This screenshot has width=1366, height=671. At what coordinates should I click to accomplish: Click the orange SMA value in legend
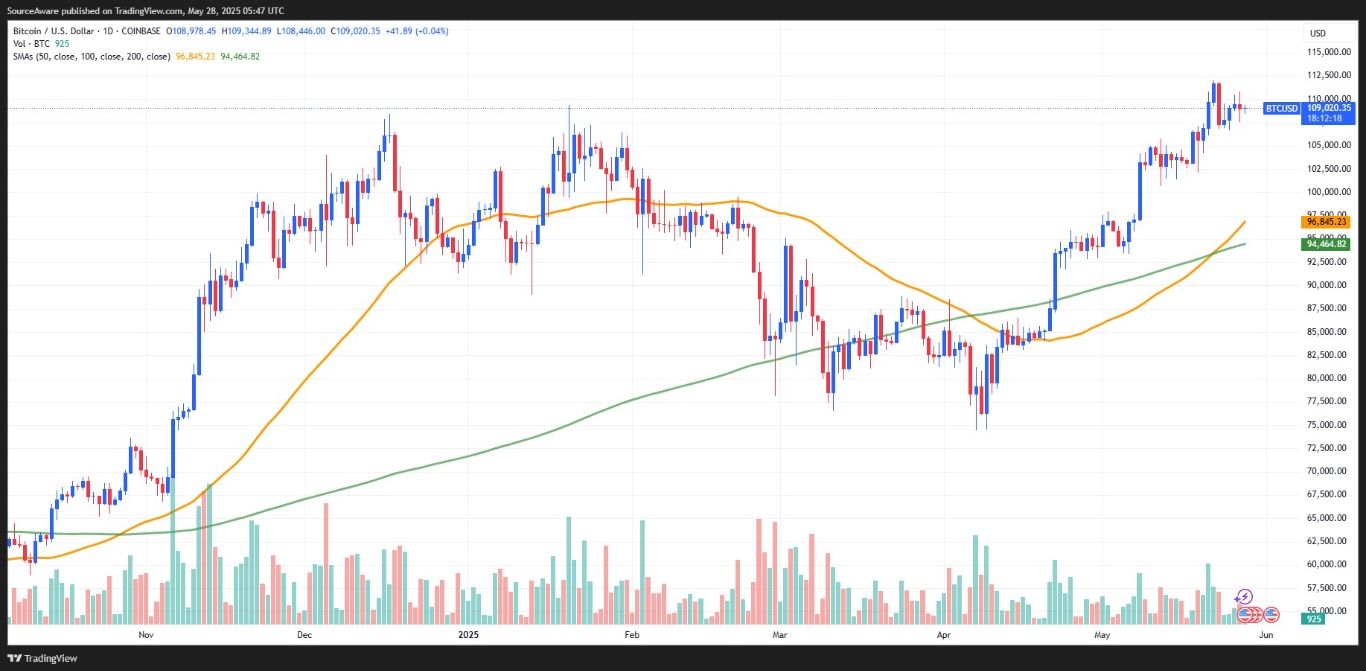click(x=195, y=56)
